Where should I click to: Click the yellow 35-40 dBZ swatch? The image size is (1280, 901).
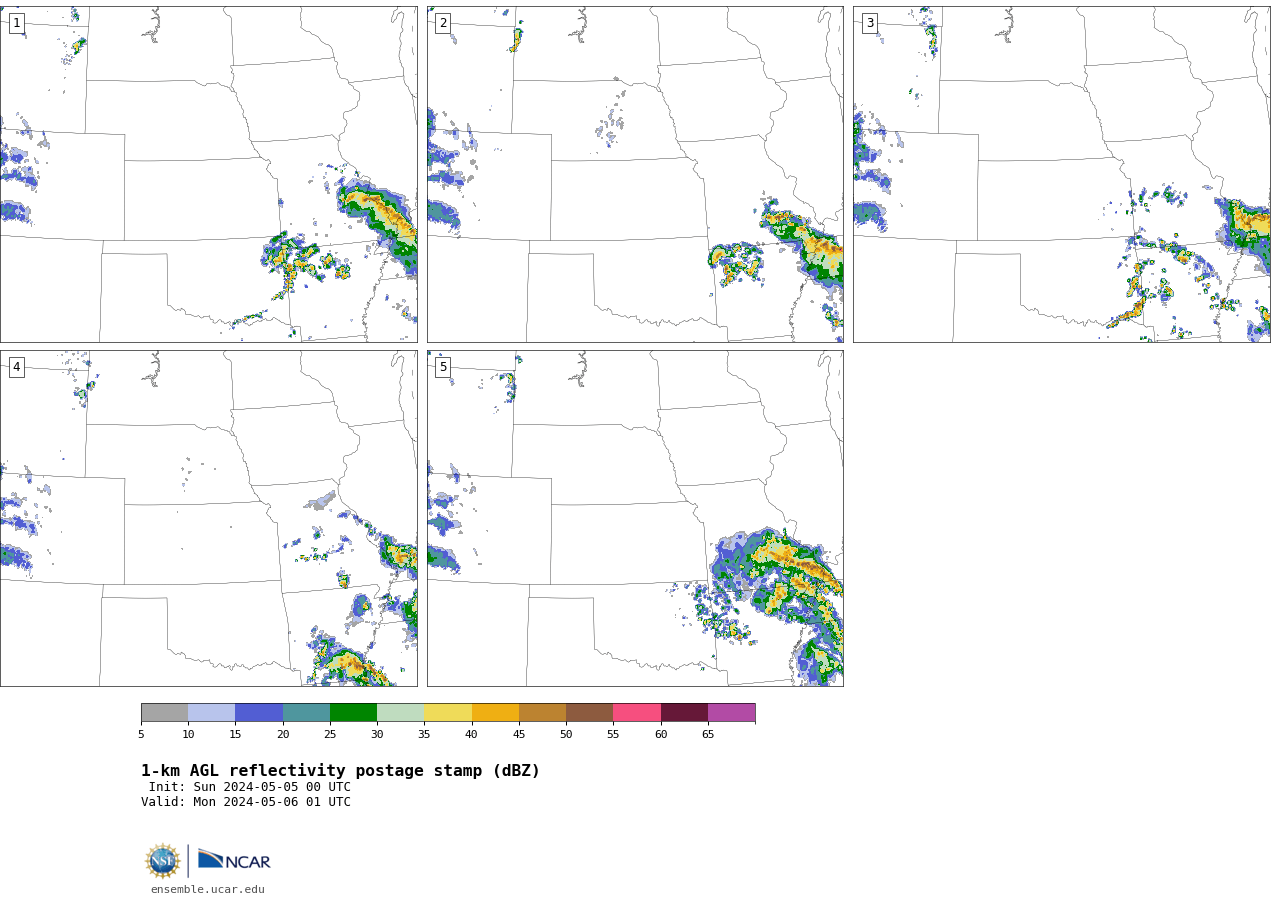point(448,712)
